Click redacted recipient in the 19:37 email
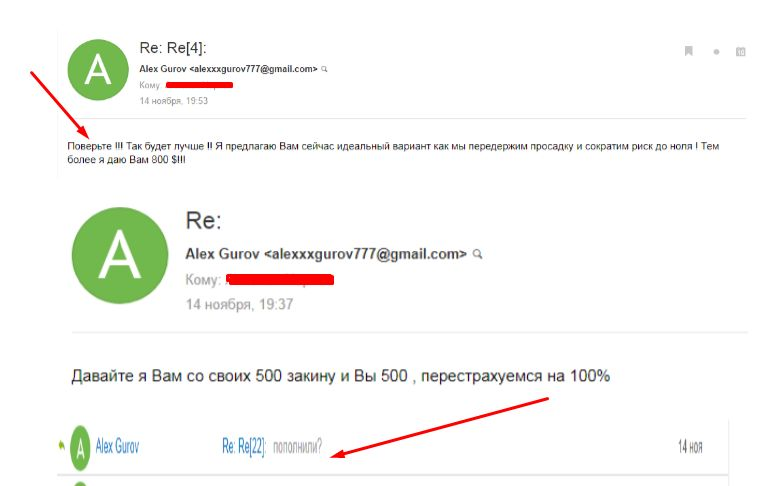764x486 pixels. [280, 280]
